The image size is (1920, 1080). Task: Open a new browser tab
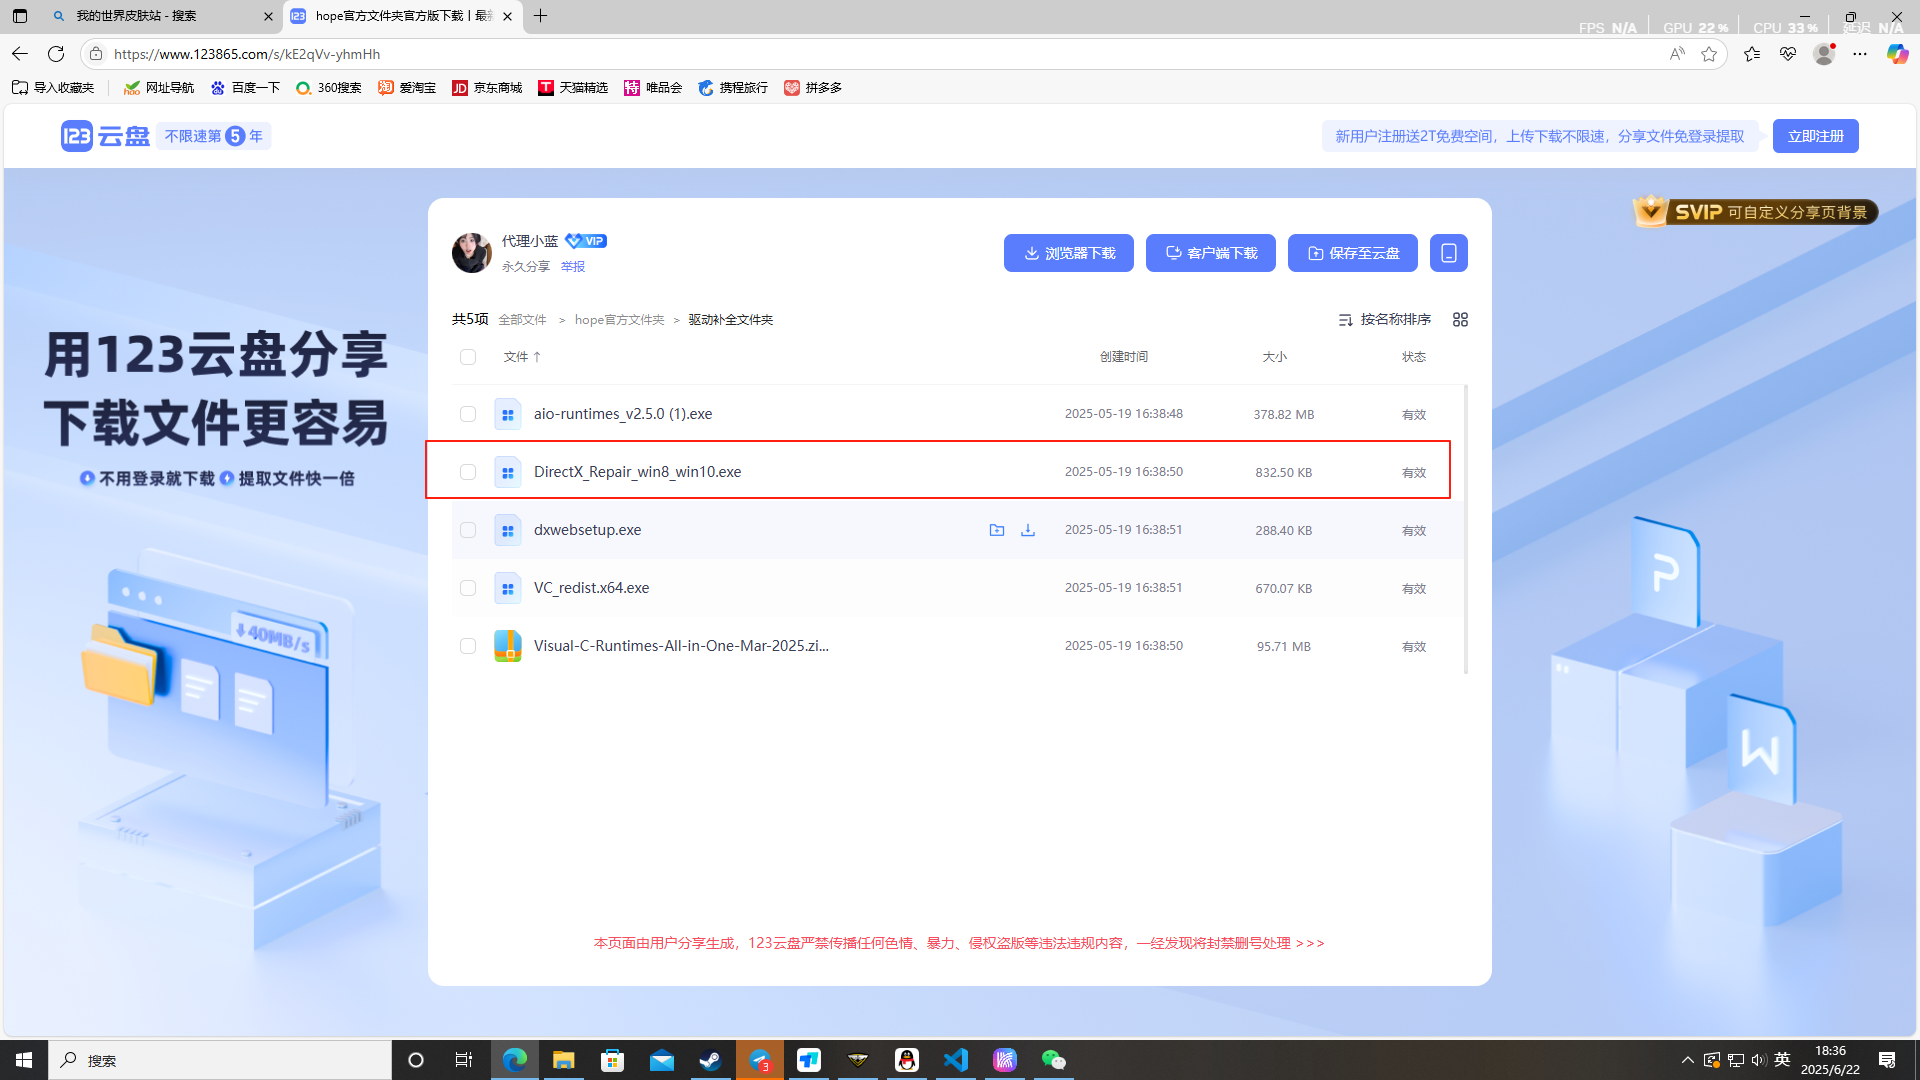[x=541, y=16]
